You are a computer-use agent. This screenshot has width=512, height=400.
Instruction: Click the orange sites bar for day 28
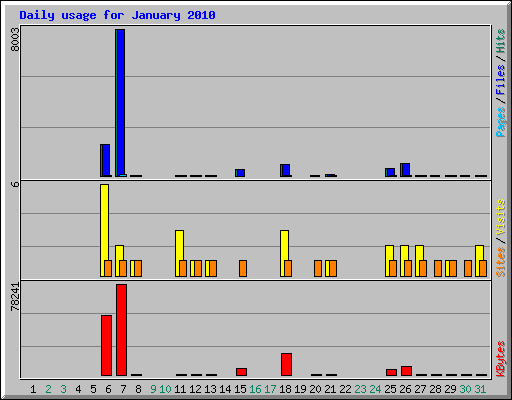(438, 268)
